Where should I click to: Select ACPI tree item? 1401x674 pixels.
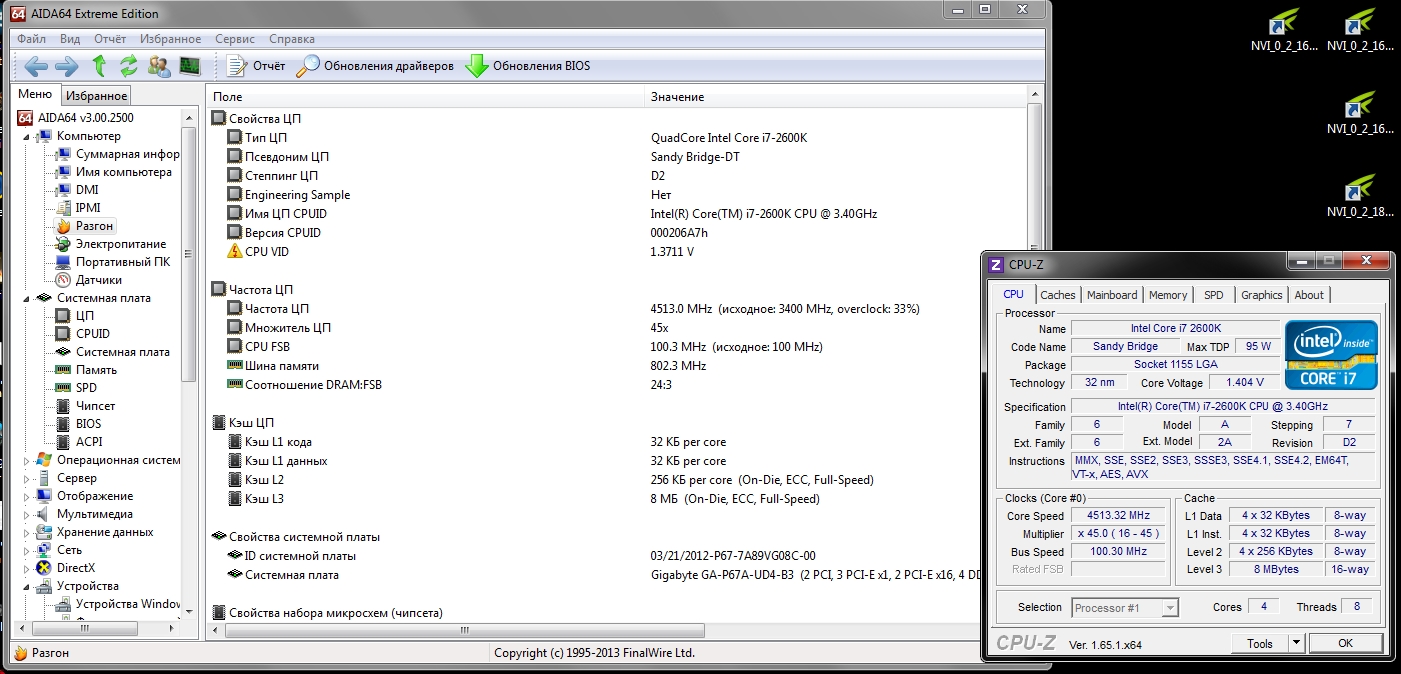coord(78,442)
